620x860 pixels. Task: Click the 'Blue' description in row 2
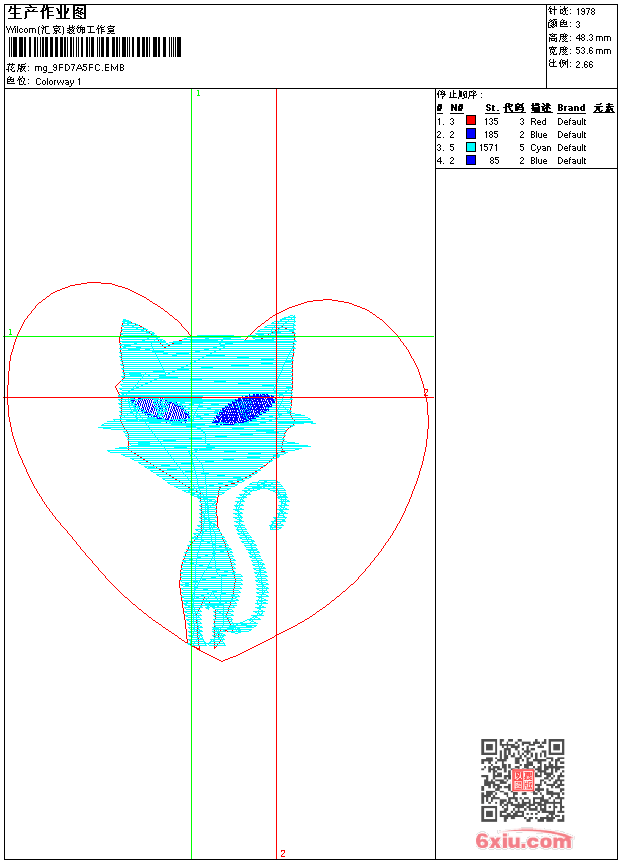point(539,135)
